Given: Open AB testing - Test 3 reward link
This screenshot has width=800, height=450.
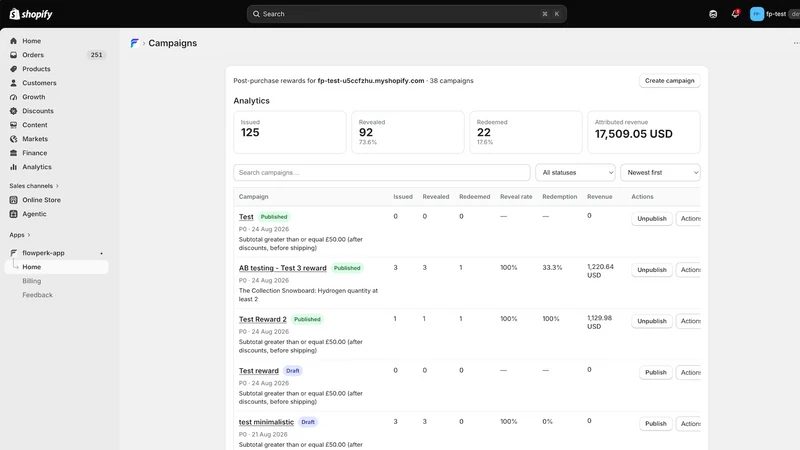Looking at the screenshot, I should 283,268.
